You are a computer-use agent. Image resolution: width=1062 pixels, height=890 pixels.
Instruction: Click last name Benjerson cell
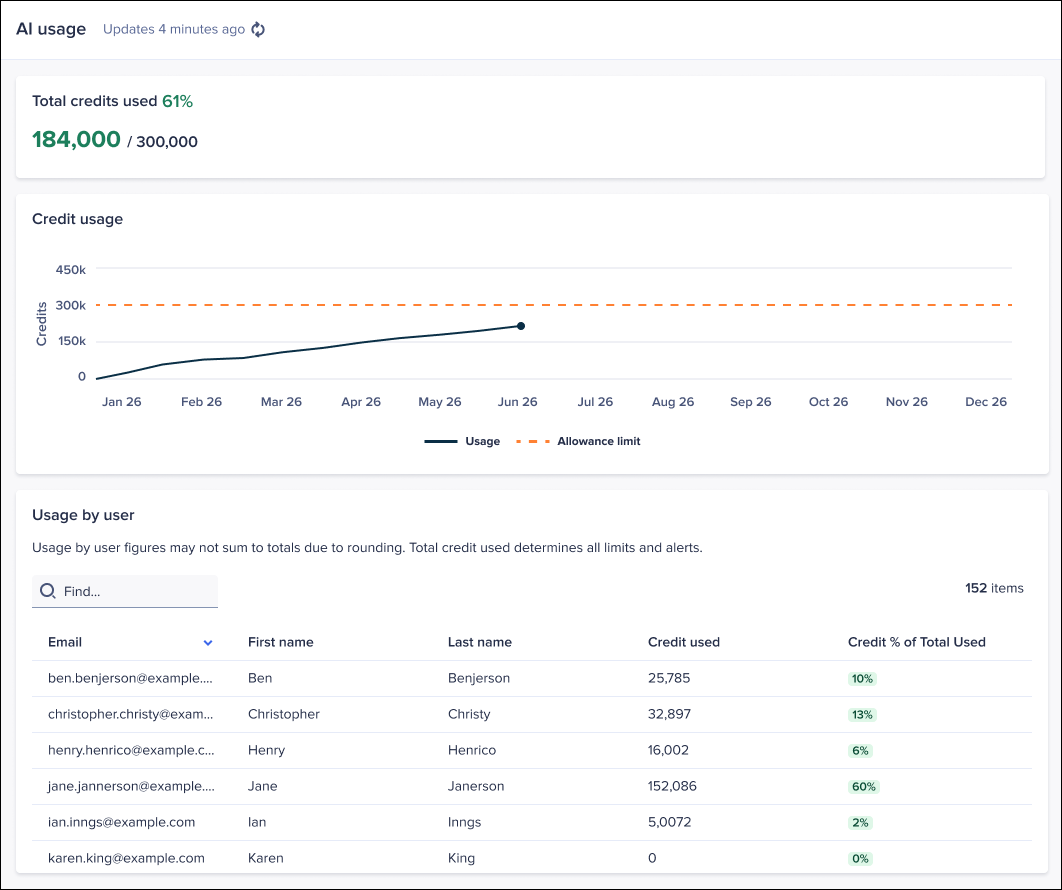(479, 678)
